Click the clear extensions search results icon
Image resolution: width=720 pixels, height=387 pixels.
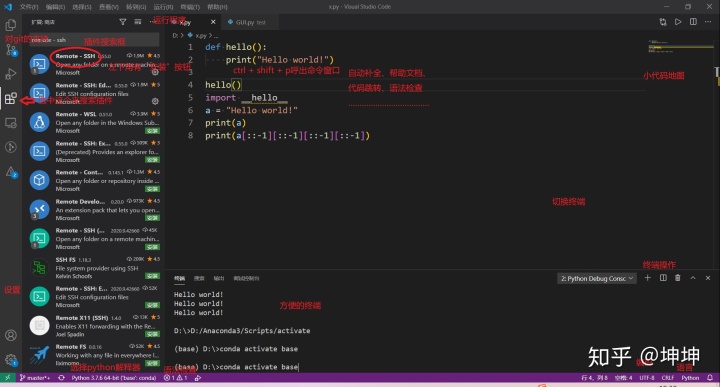pos(137,22)
